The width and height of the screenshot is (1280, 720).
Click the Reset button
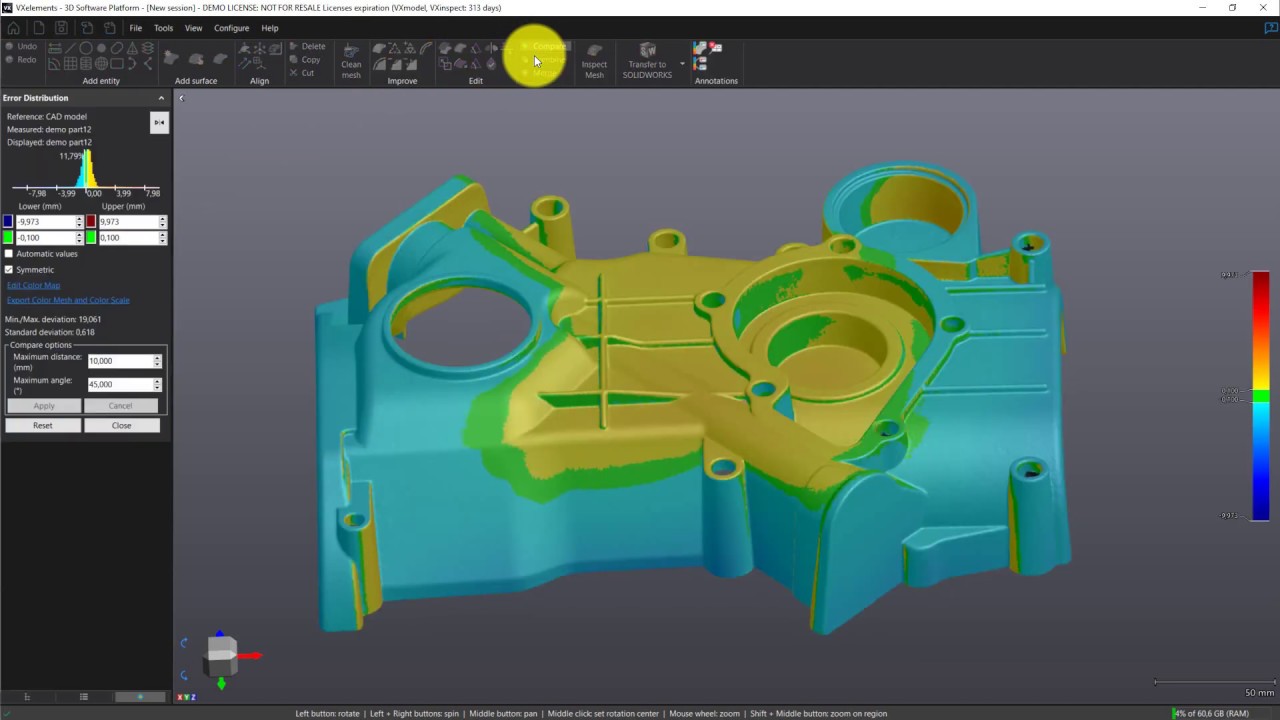pos(42,425)
